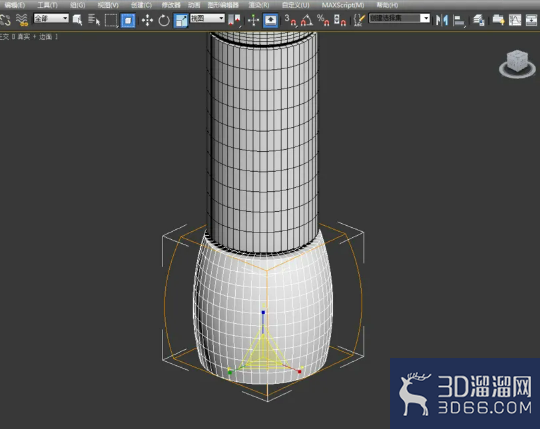
Task: Activate the Select and Uniform Scale tool
Action: click(x=181, y=20)
